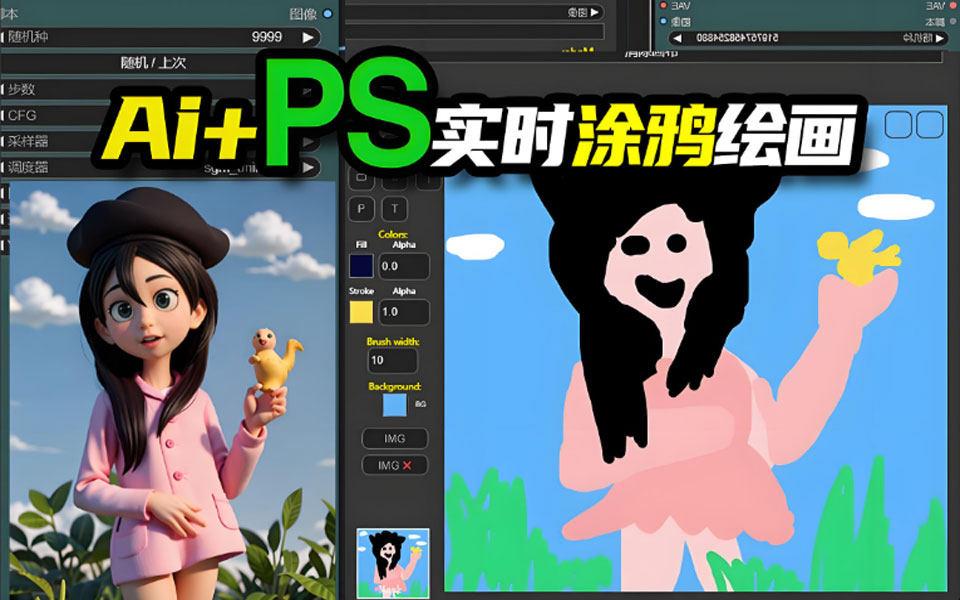Click the IMG button
The width and height of the screenshot is (960, 600).
click(395, 438)
